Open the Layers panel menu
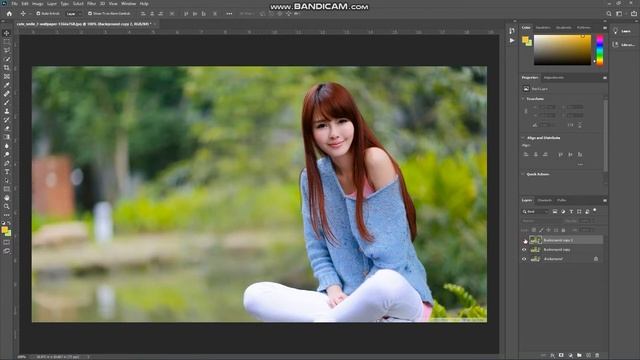 click(604, 200)
